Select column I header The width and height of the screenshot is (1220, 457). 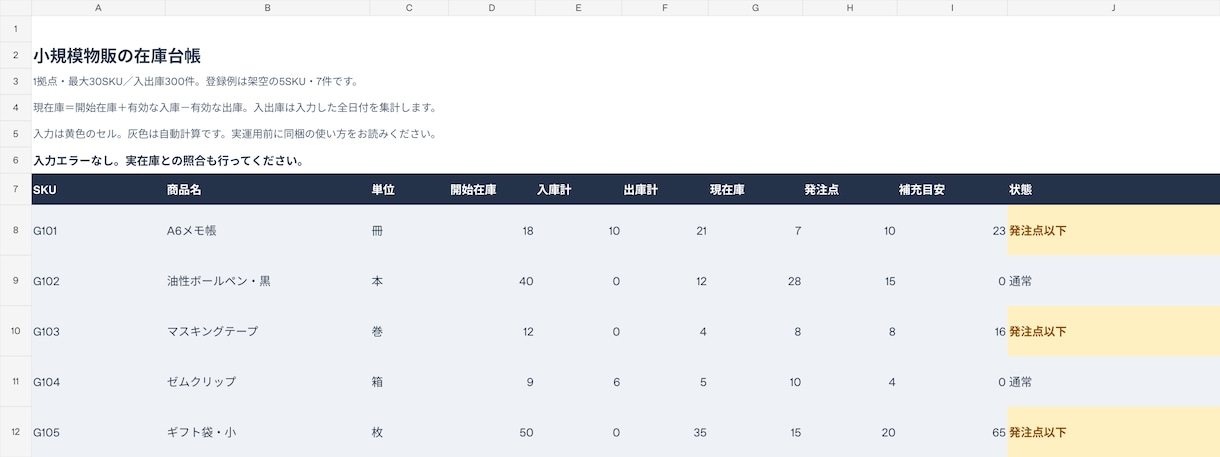952,8
